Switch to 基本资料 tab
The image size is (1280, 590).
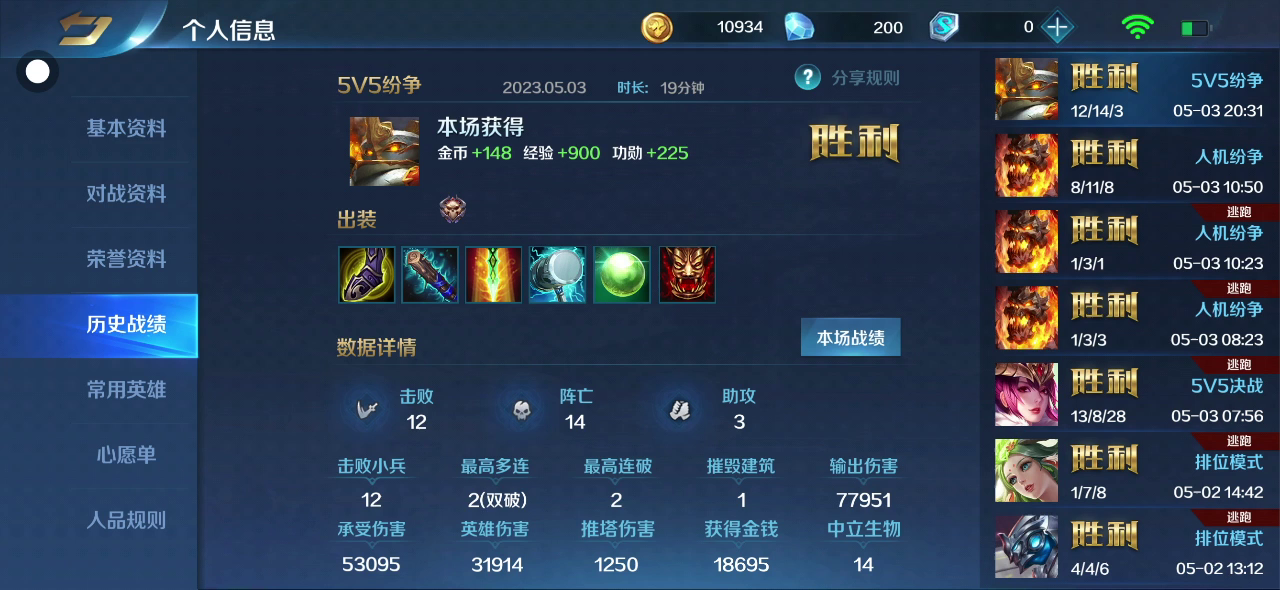click(126, 128)
